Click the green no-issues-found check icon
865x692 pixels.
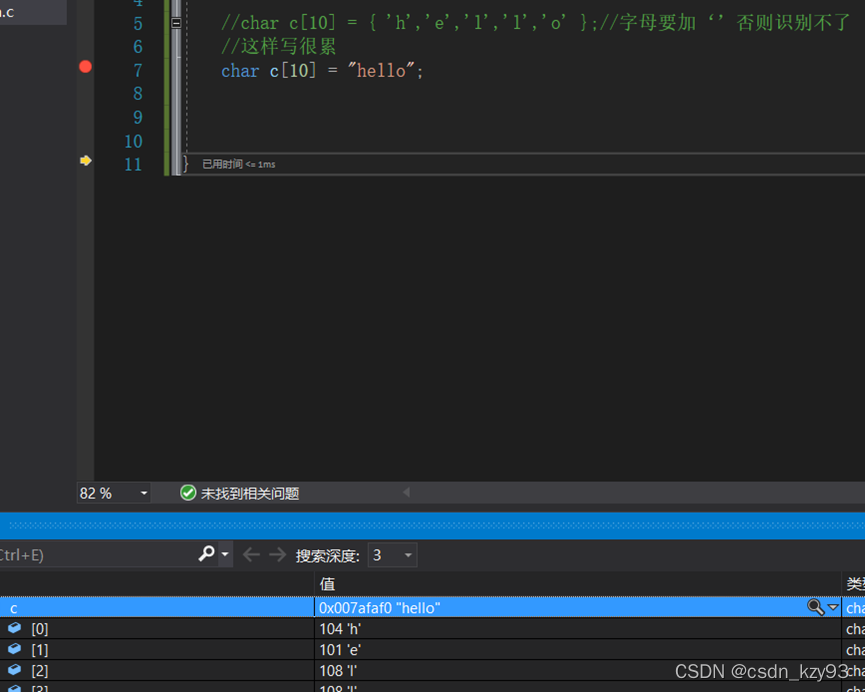(188, 493)
